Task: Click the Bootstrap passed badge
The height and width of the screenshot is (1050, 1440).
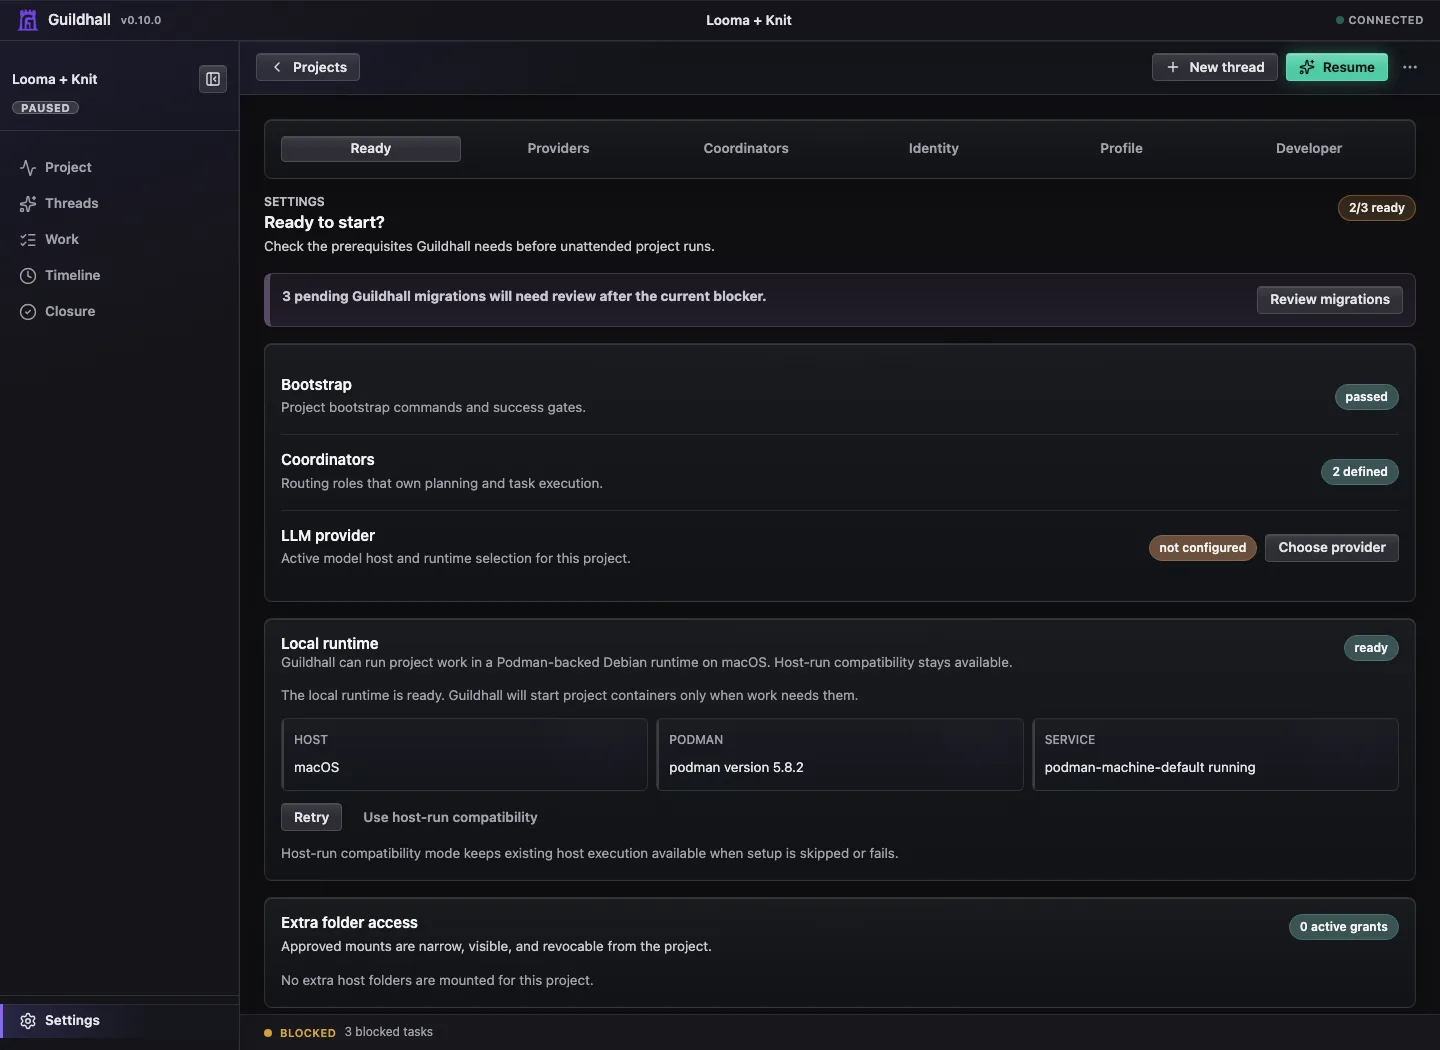Action: click(x=1366, y=397)
